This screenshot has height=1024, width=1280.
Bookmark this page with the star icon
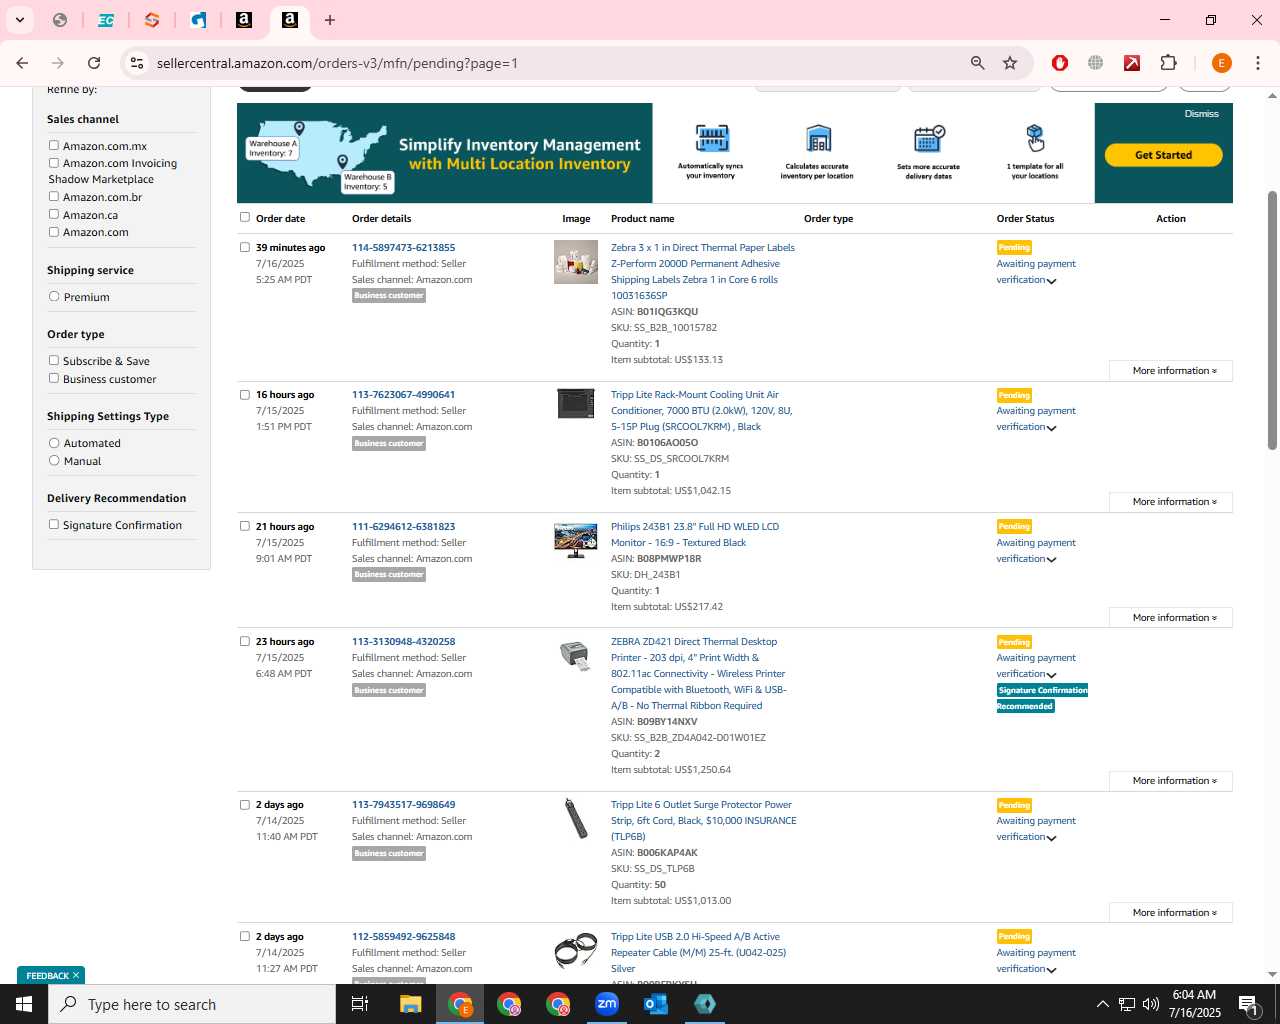(1010, 63)
